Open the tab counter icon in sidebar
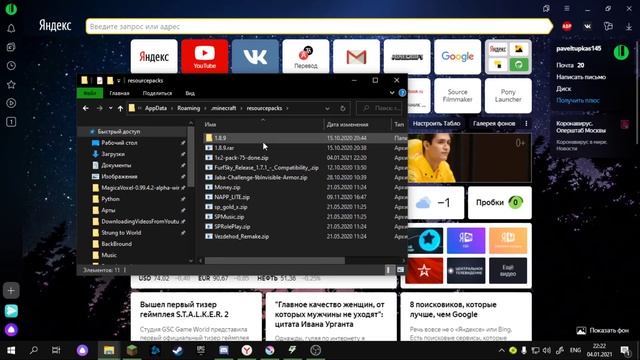Screen dimensions: 640x360 click(x=11, y=122)
